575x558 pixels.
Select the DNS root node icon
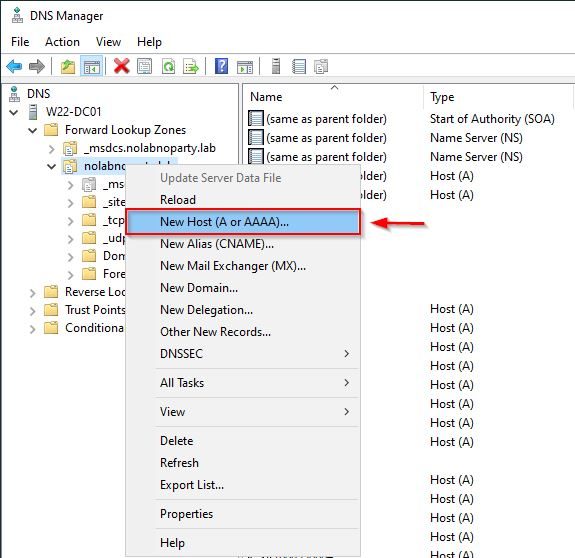(14, 94)
